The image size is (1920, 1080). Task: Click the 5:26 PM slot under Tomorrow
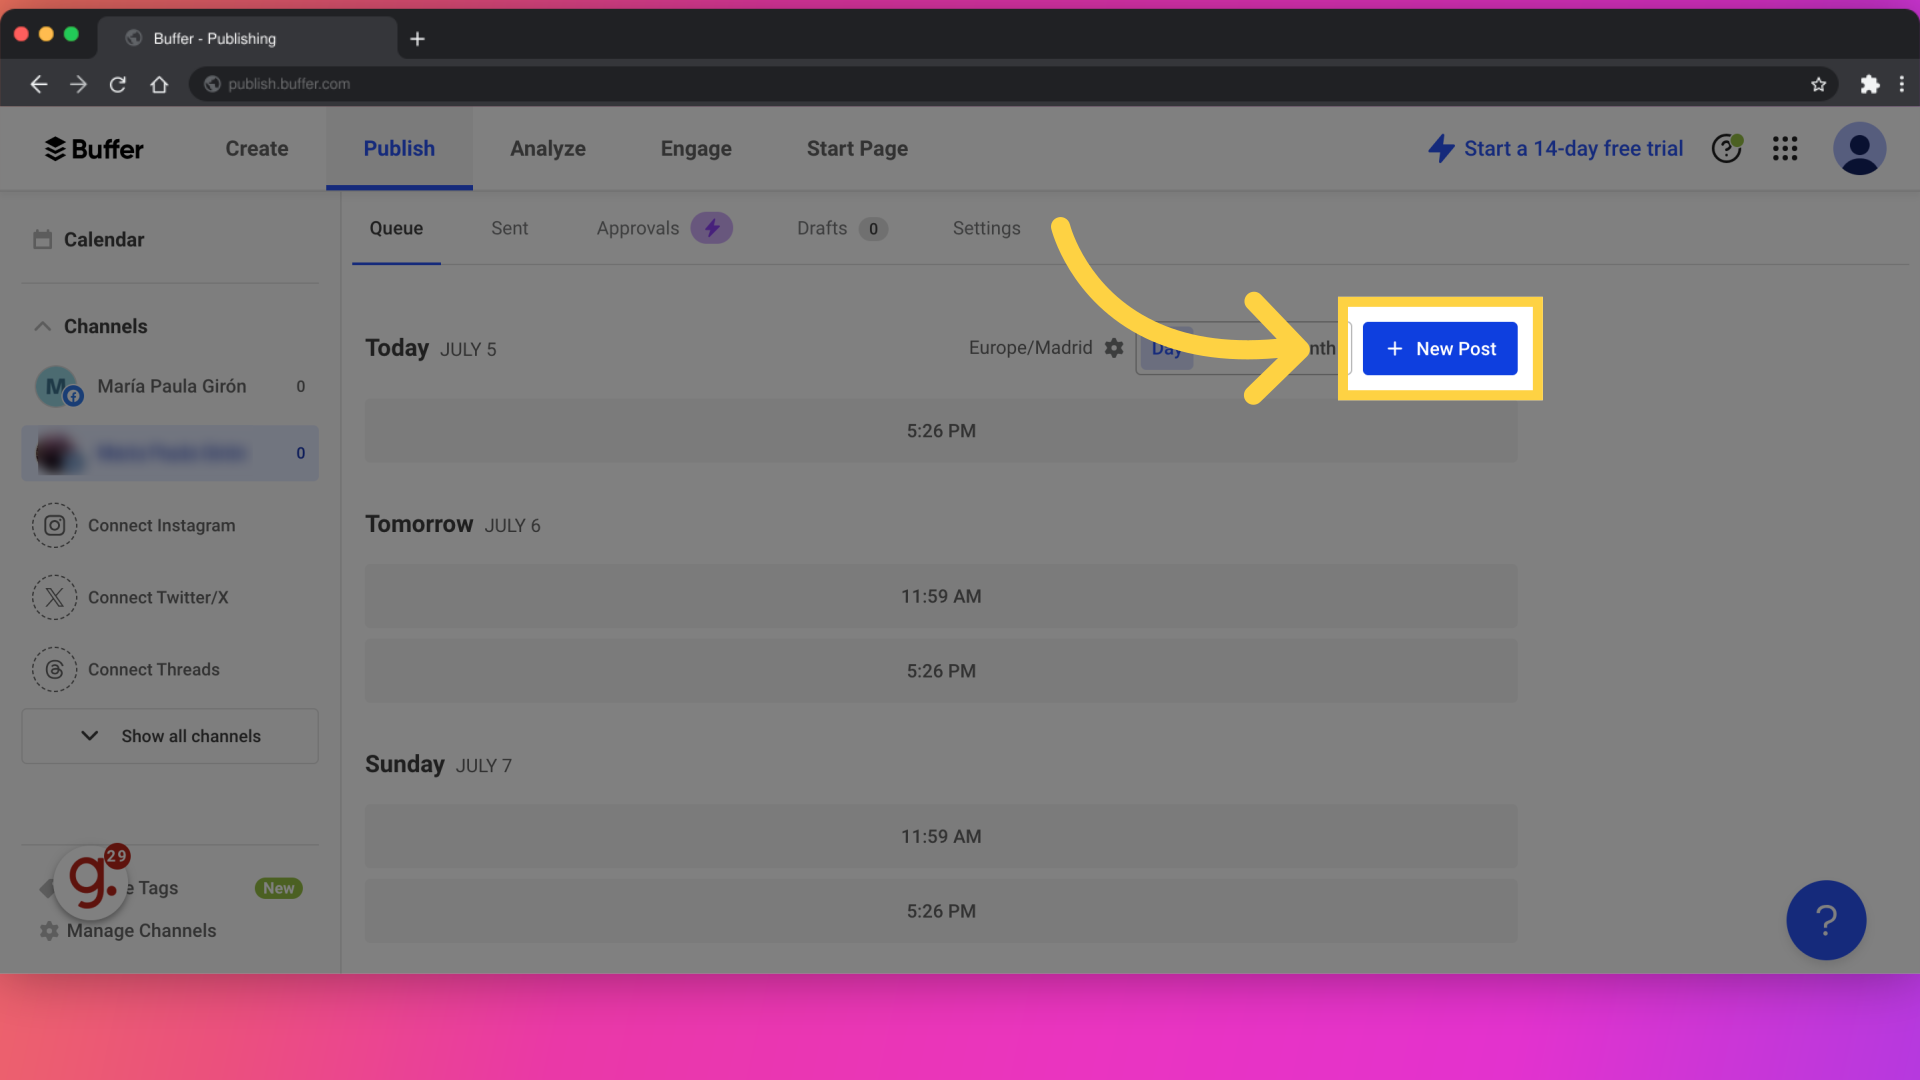[941, 671]
